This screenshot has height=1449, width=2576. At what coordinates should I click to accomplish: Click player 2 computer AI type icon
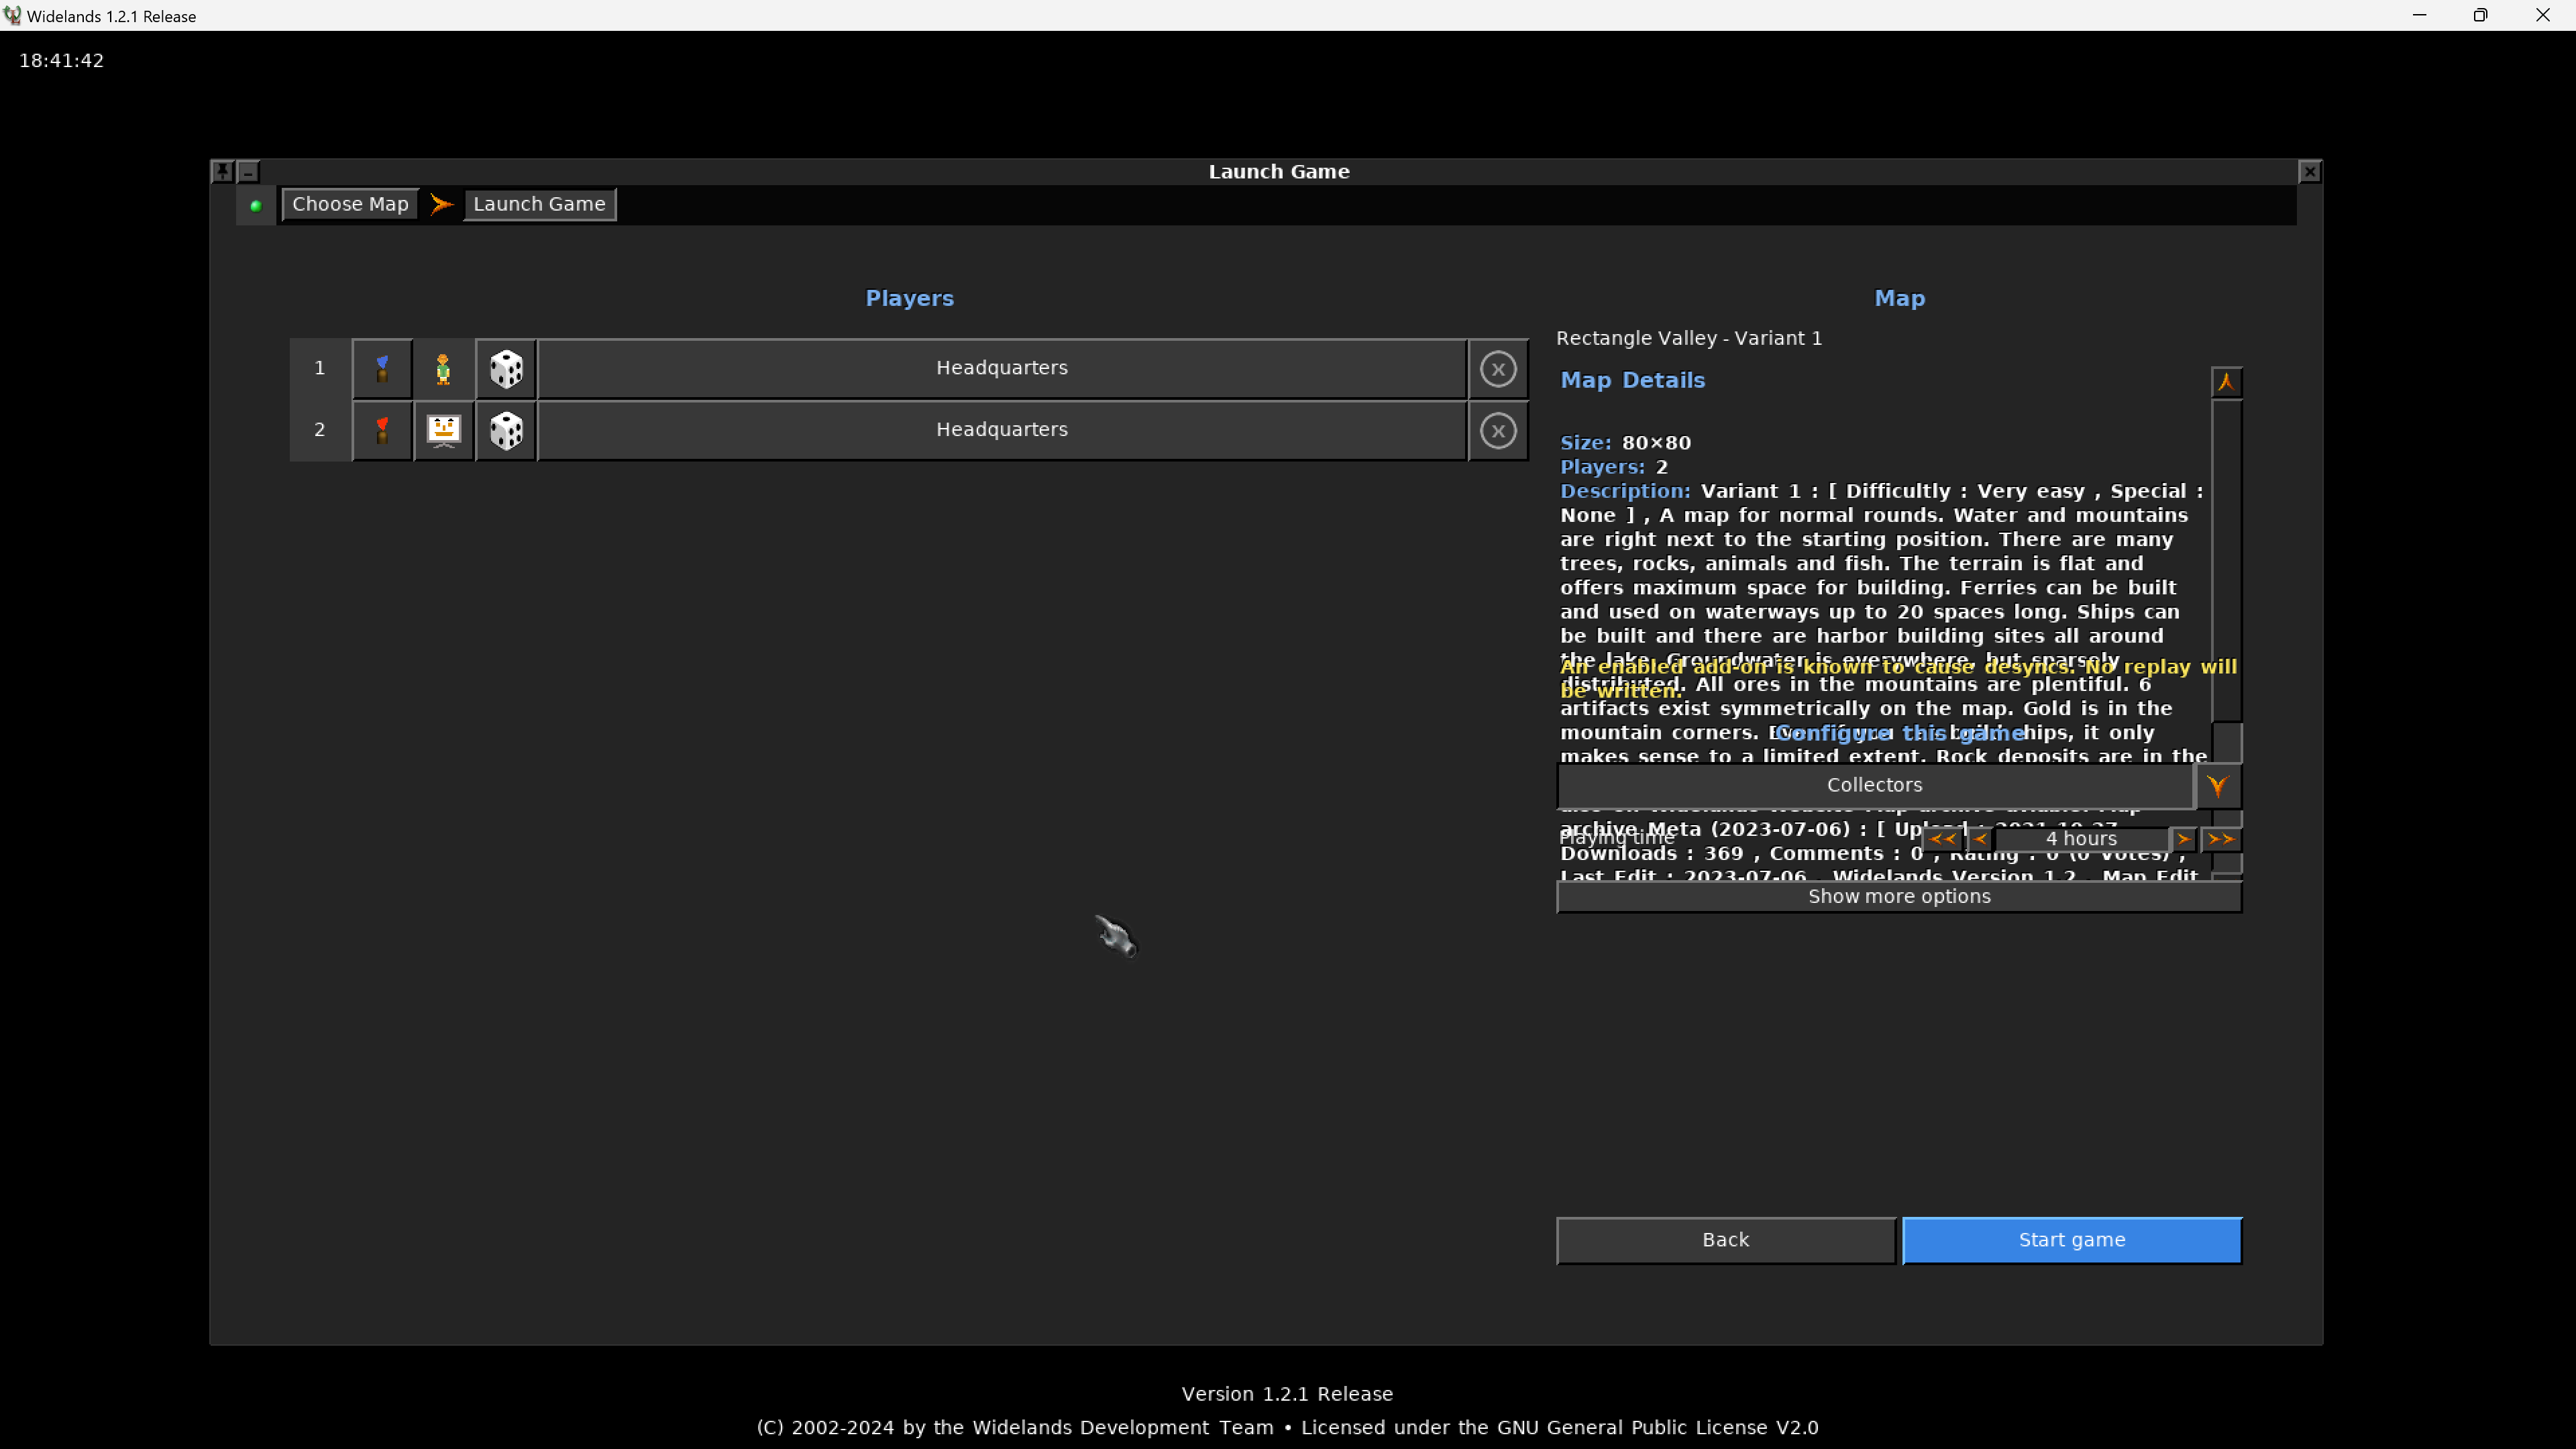click(443, 431)
